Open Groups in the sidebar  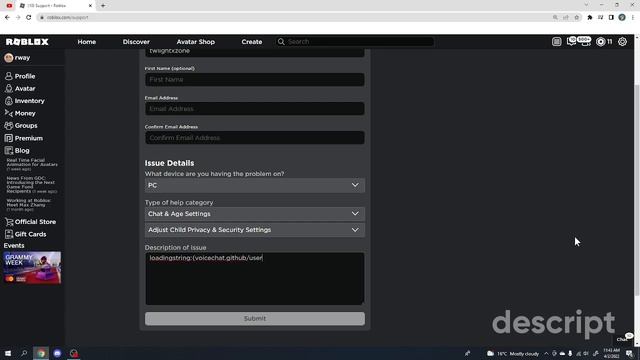[21, 126]
